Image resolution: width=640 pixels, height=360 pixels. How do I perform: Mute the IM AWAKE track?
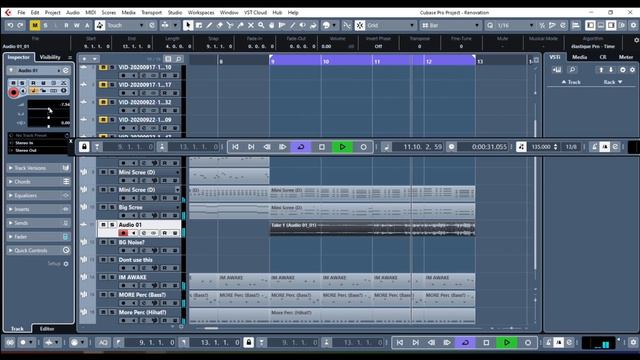click(103, 277)
